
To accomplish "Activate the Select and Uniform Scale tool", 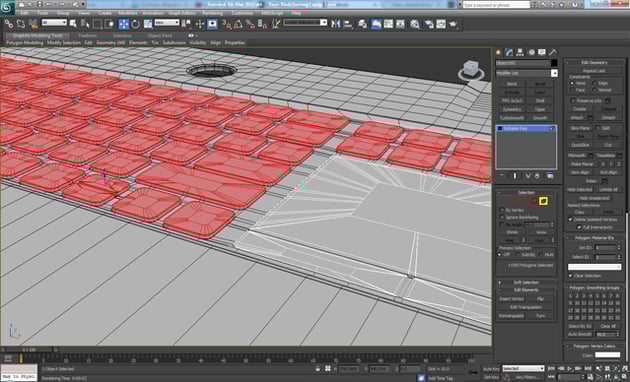I will click(x=148, y=24).
